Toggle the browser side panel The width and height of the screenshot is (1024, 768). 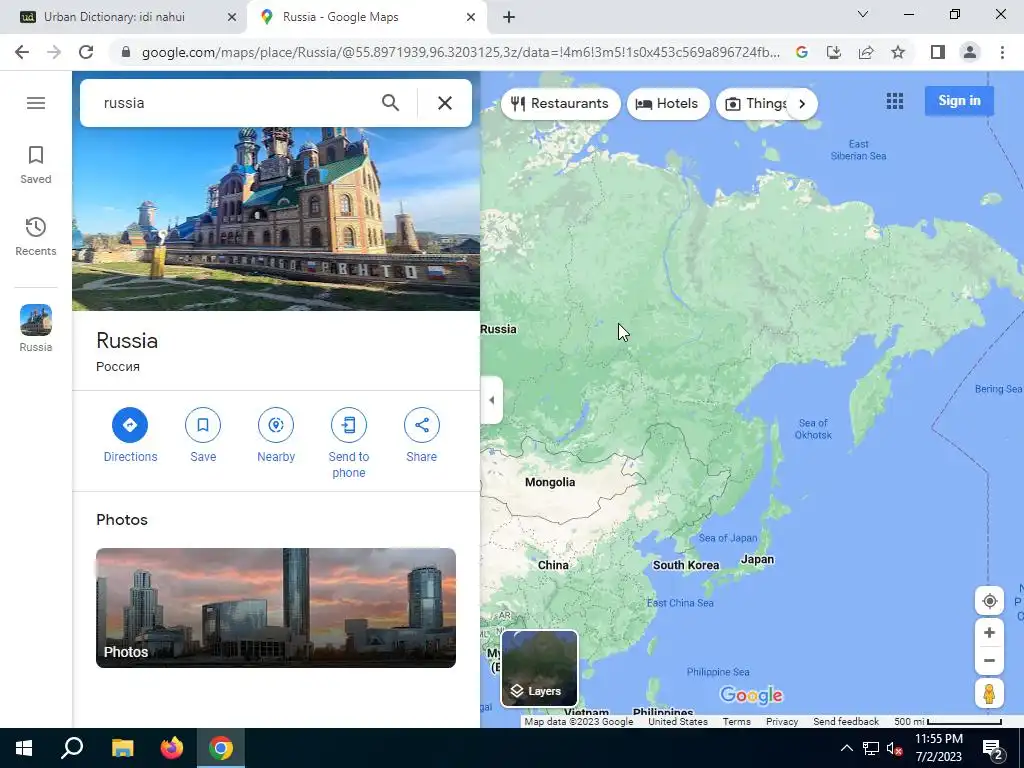(x=938, y=52)
